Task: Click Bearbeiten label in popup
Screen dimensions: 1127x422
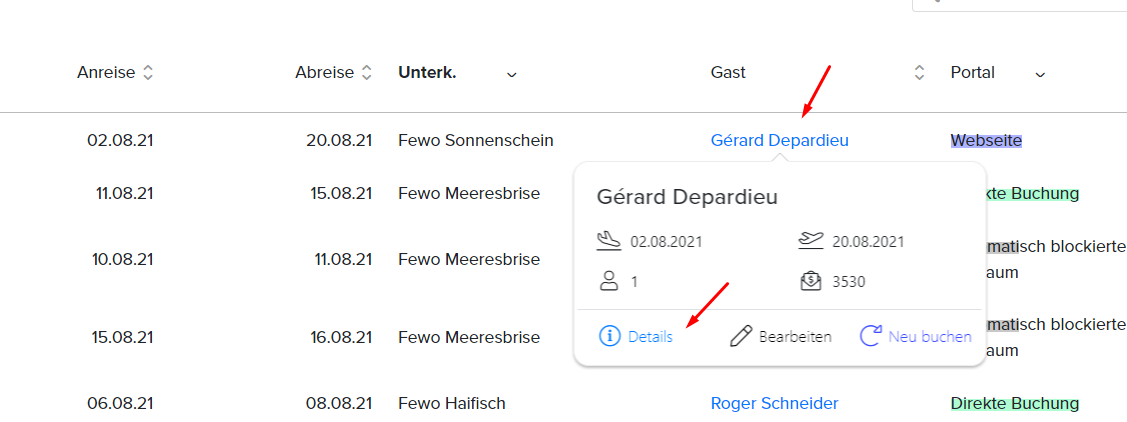Action: point(795,336)
